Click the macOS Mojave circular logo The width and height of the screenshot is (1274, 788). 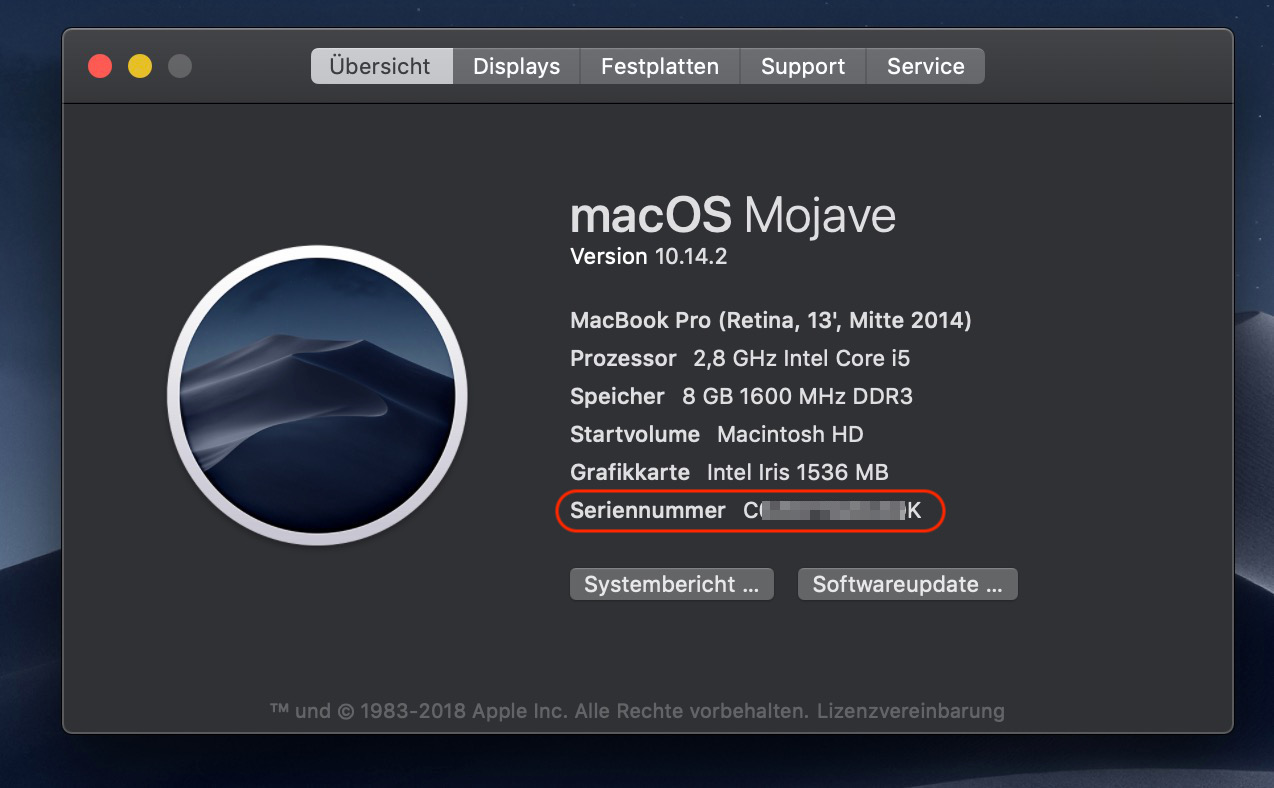(x=317, y=396)
